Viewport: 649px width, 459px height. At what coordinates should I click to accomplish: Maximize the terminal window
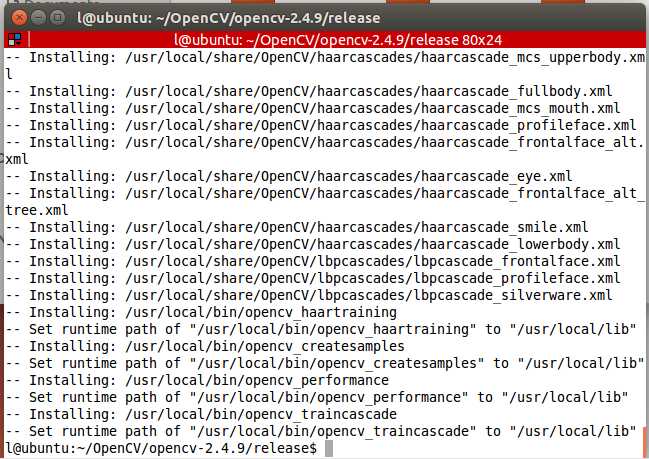coord(57,17)
